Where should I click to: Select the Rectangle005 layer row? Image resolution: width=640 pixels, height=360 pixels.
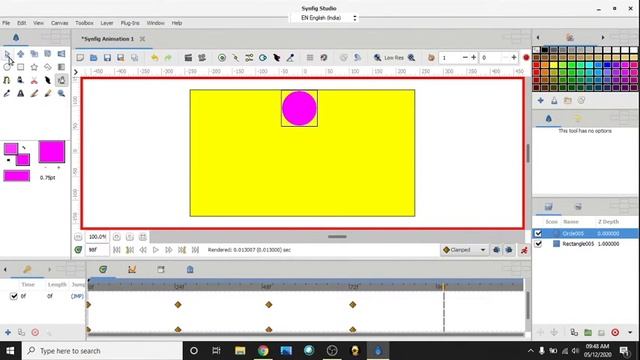585,244
